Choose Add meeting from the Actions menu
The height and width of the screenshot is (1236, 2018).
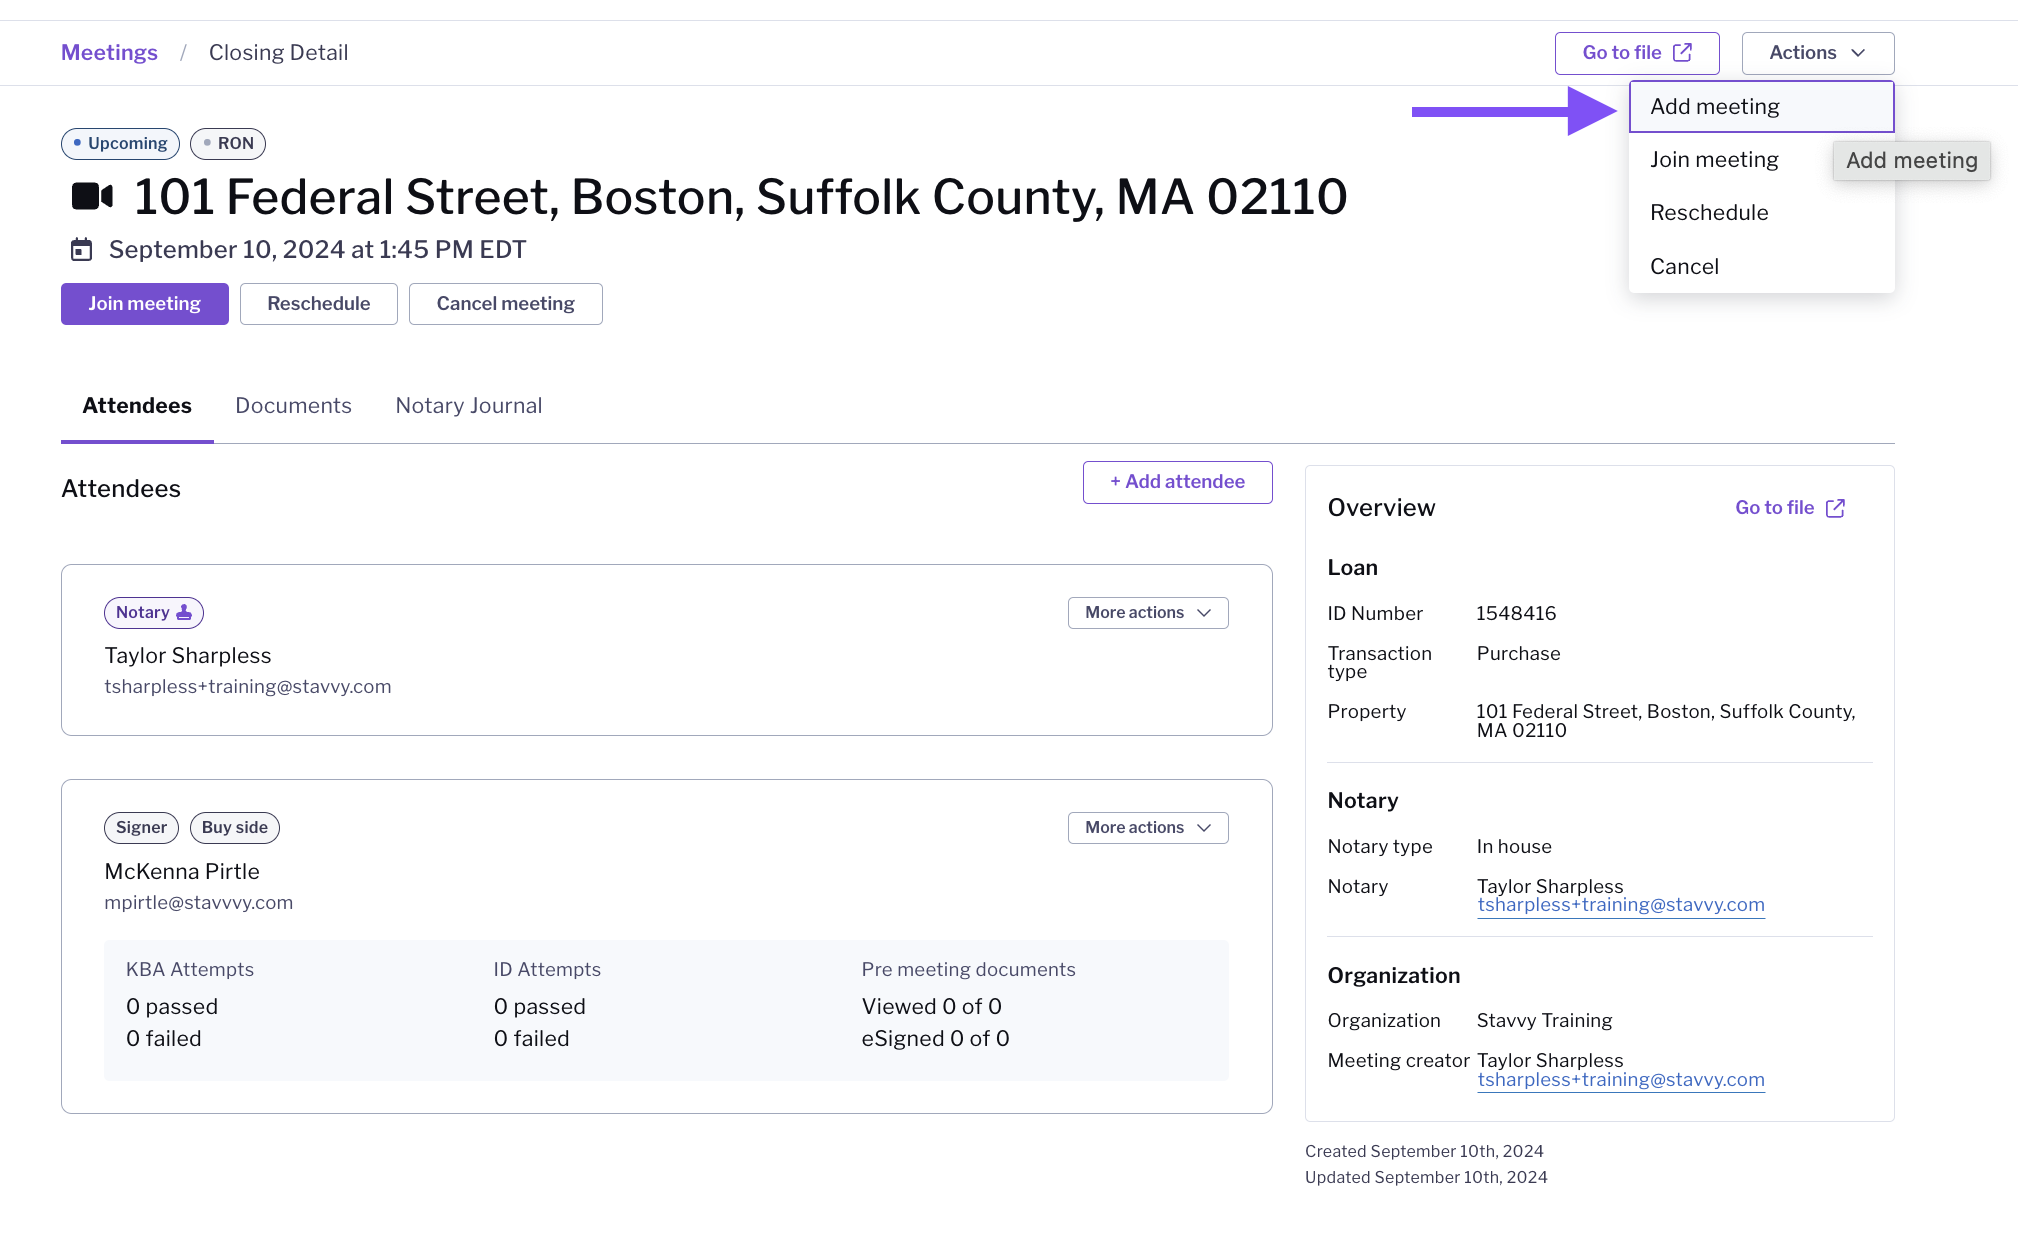click(x=1714, y=106)
